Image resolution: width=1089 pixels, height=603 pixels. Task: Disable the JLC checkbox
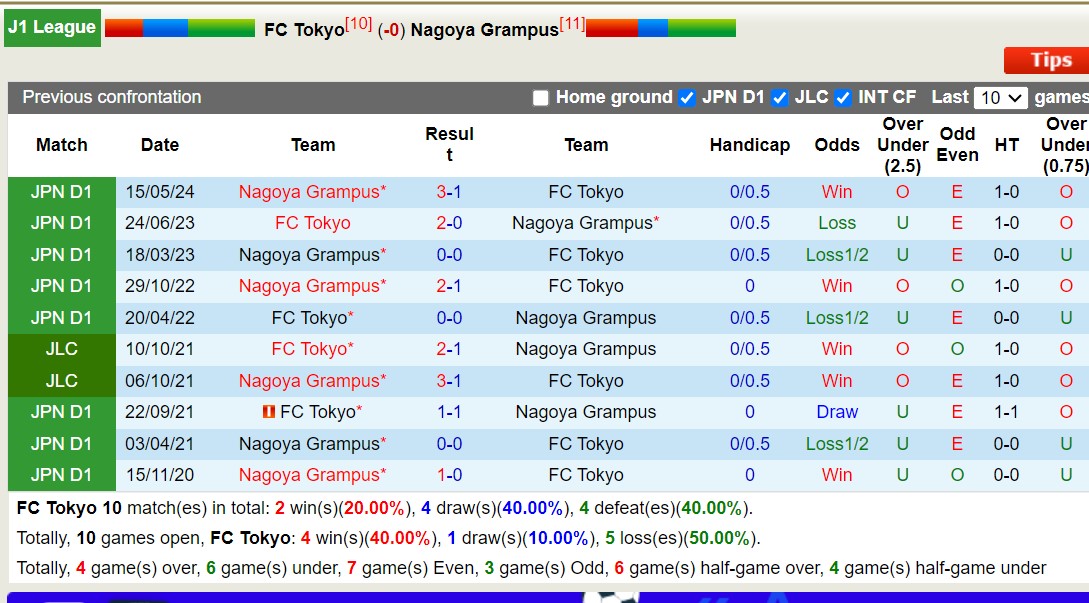point(780,98)
